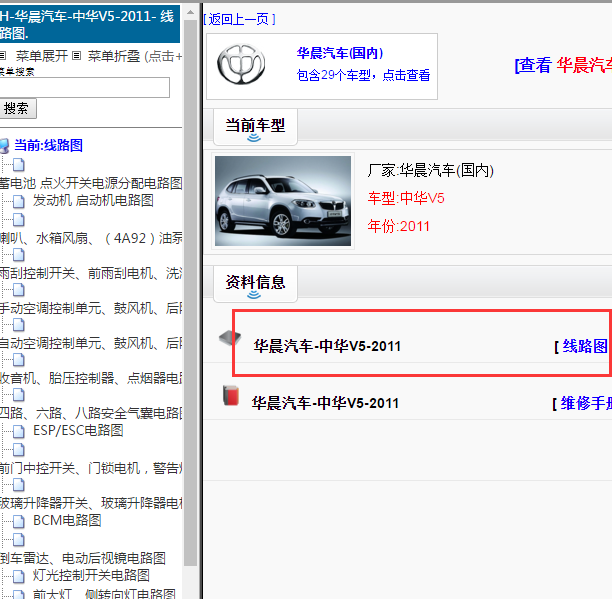This screenshot has width=612, height=599.
Task: Click the Brilliance brand logo image
Action: (241, 64)
